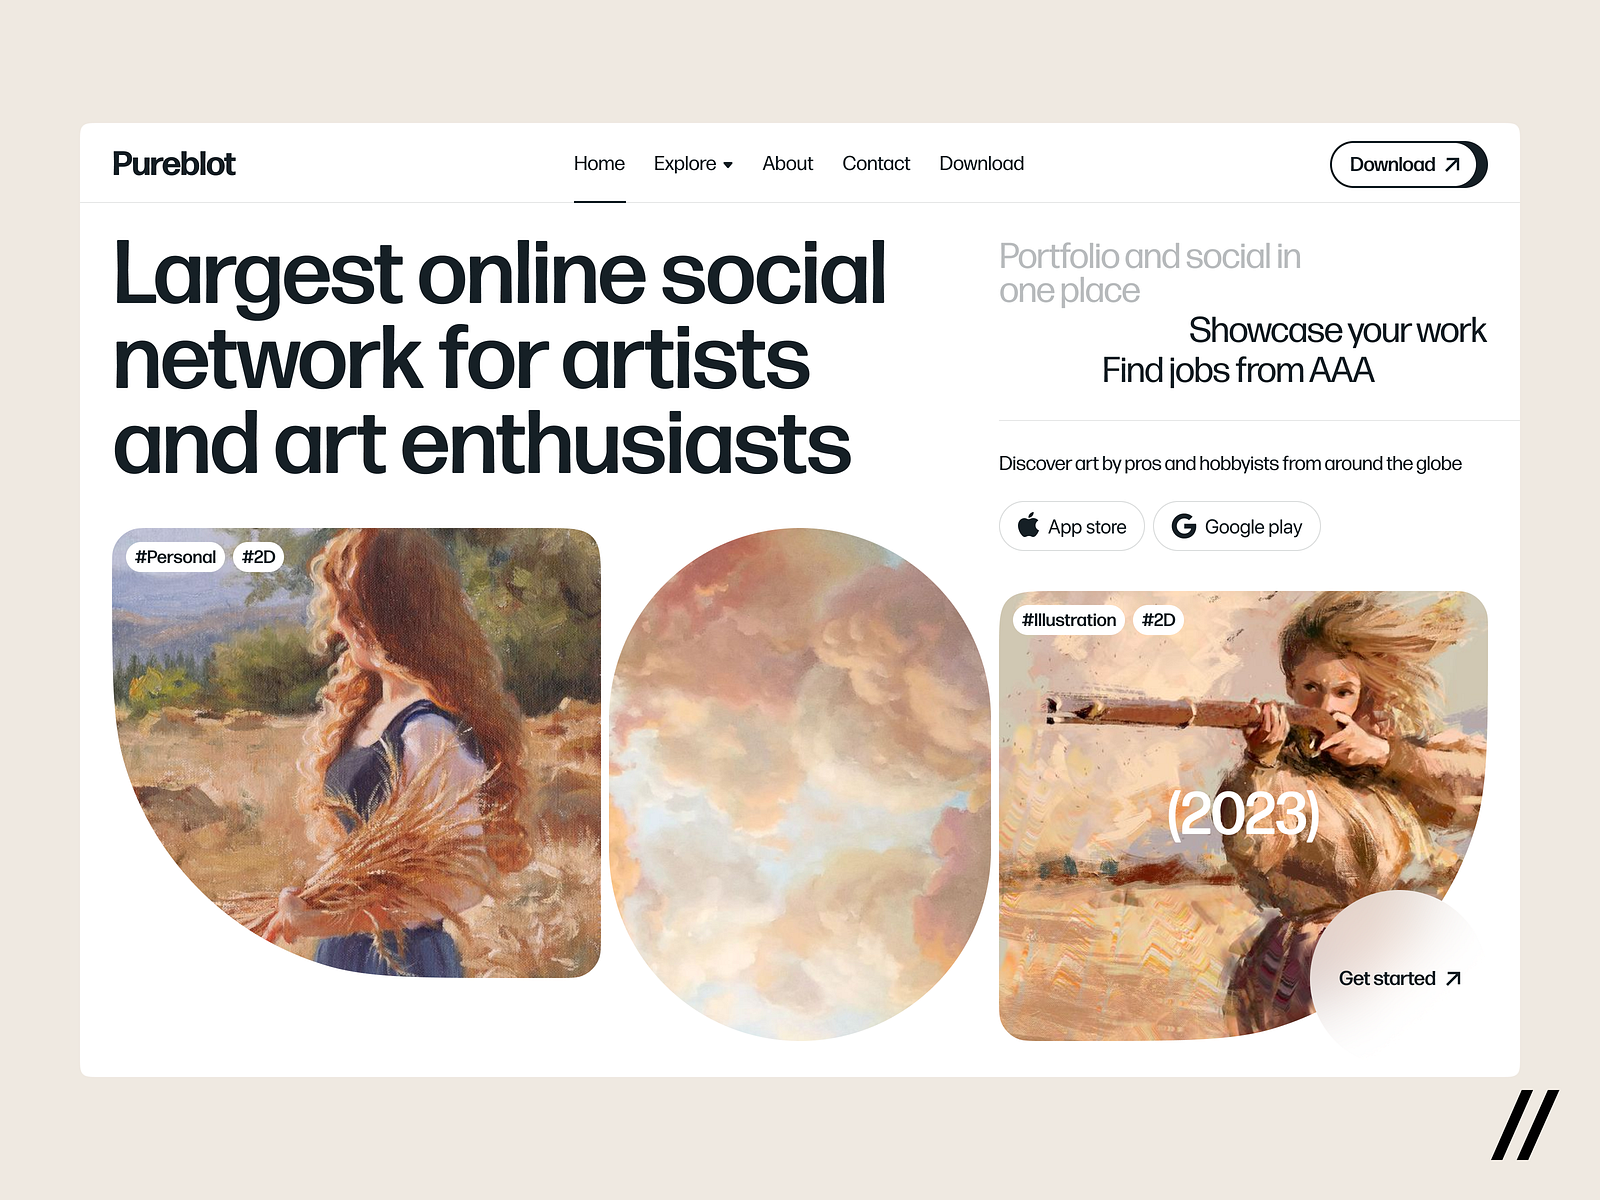Go to the About page

pos(787,164)
